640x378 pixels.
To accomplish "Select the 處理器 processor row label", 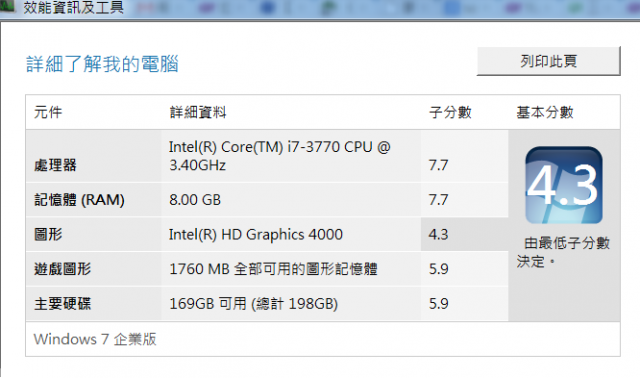I will click(56, 165).
